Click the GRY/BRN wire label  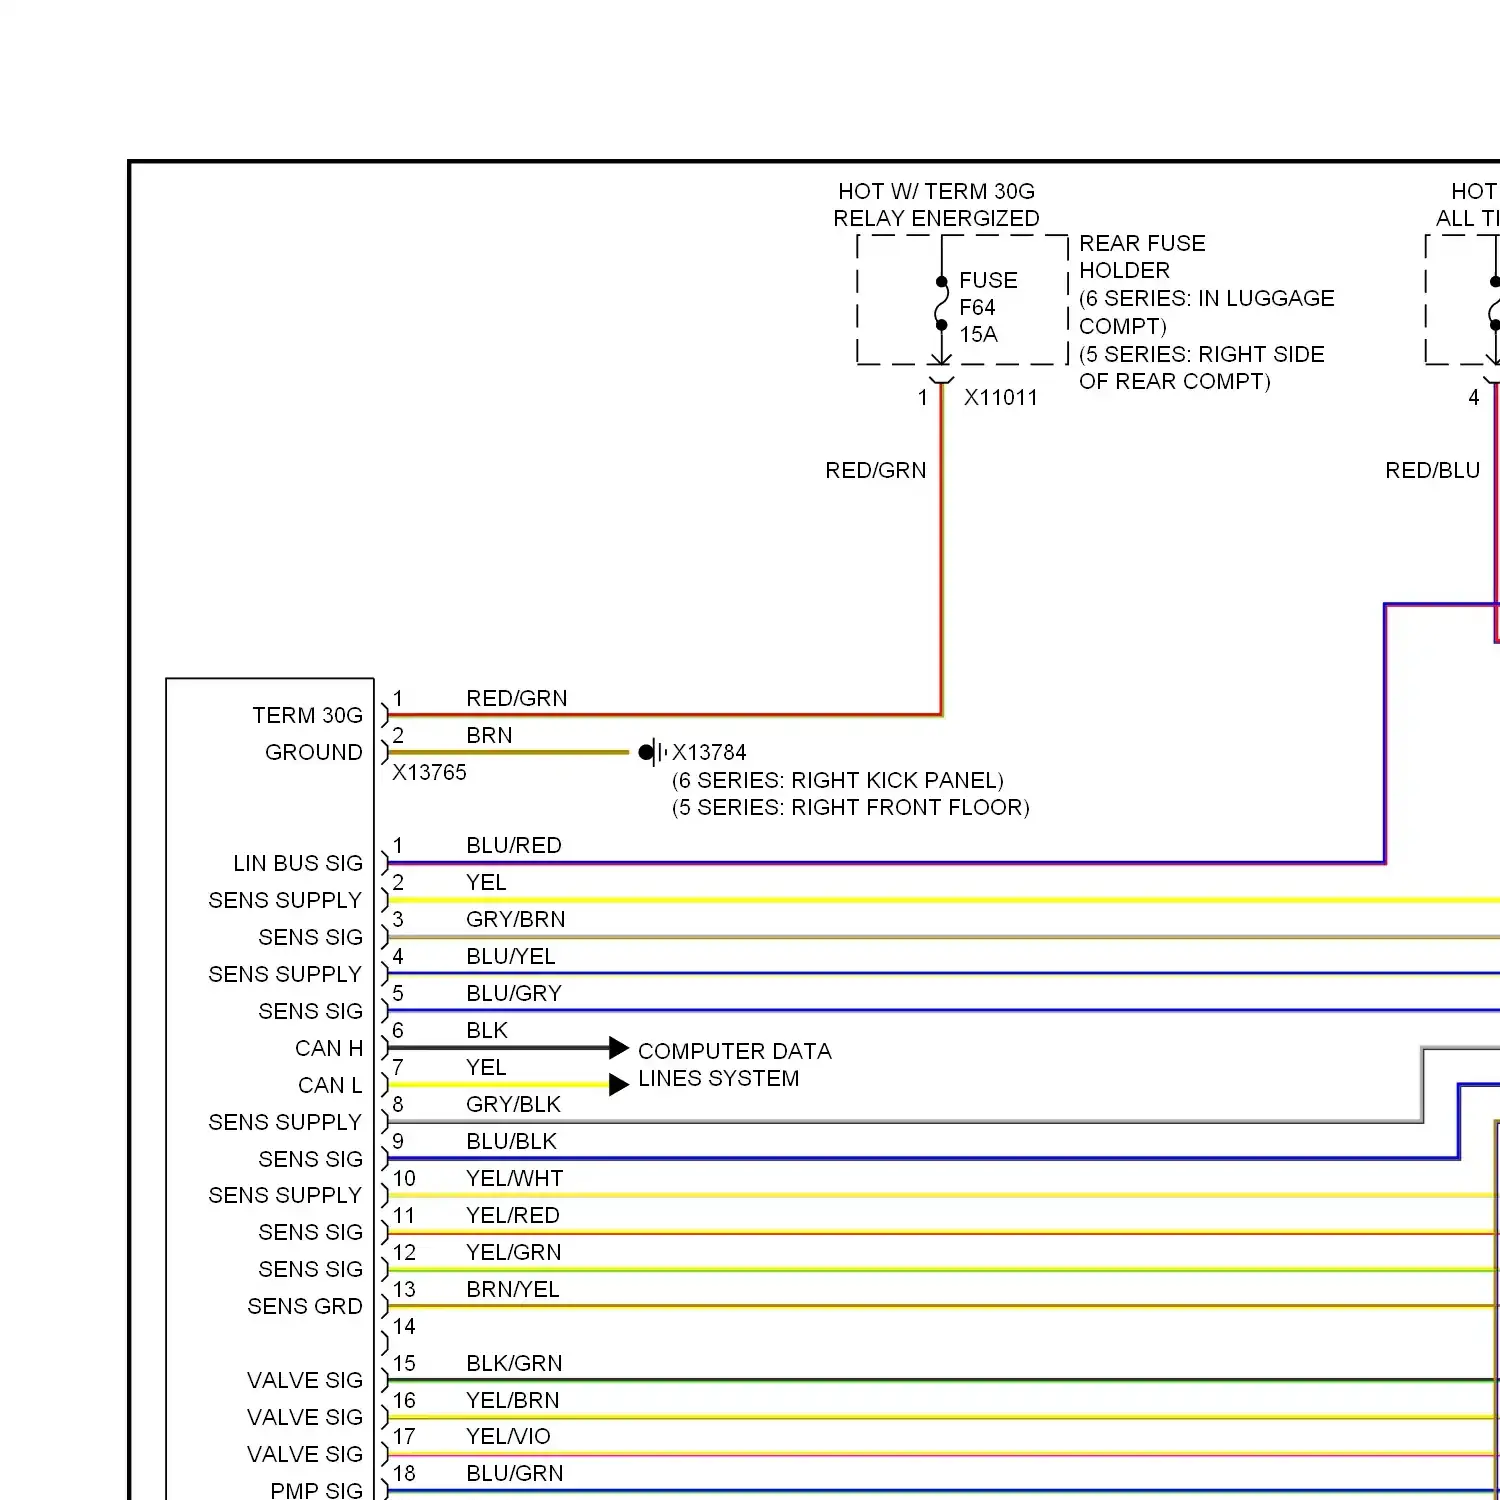pyautogui.click(x=515, y=919)
